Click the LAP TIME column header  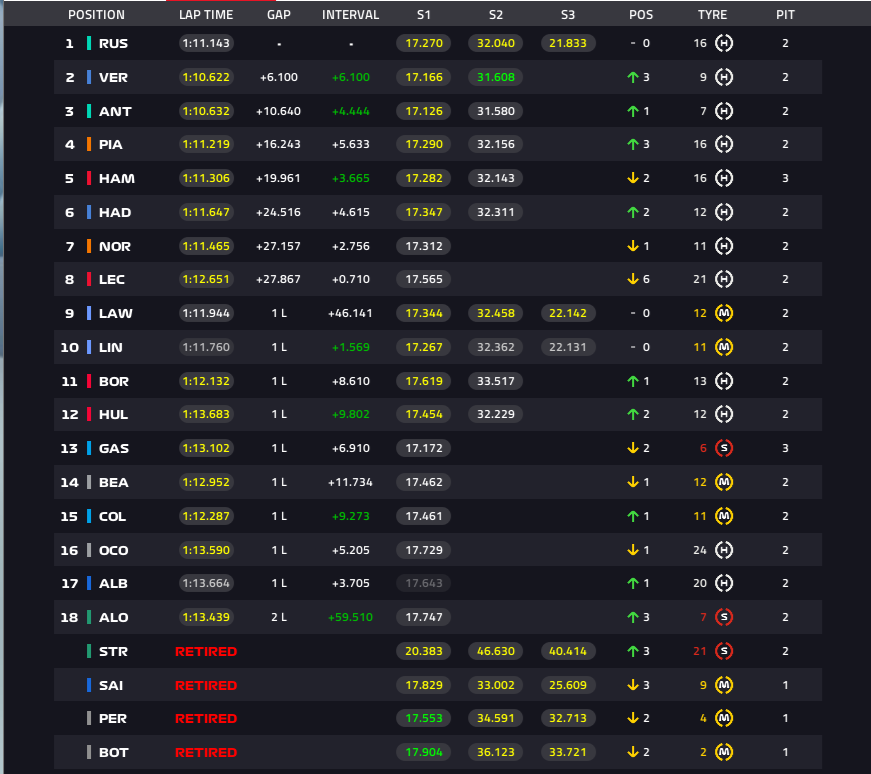[x=206, y=15]
